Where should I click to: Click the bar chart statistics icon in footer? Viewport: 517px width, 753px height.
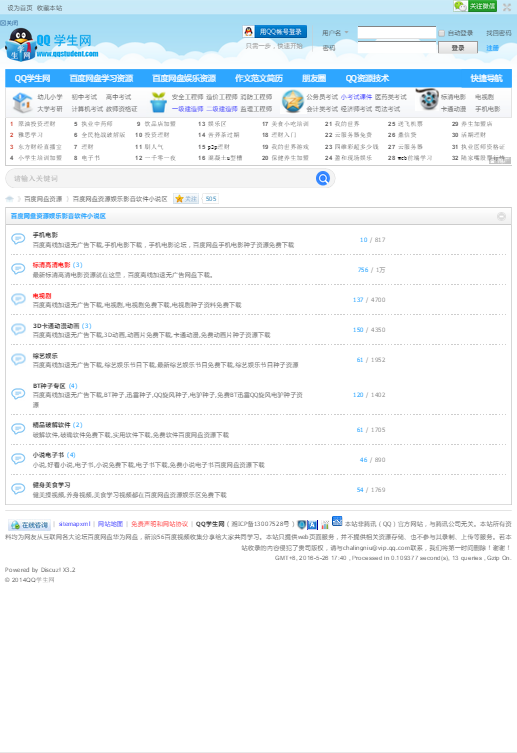[325, 524]
